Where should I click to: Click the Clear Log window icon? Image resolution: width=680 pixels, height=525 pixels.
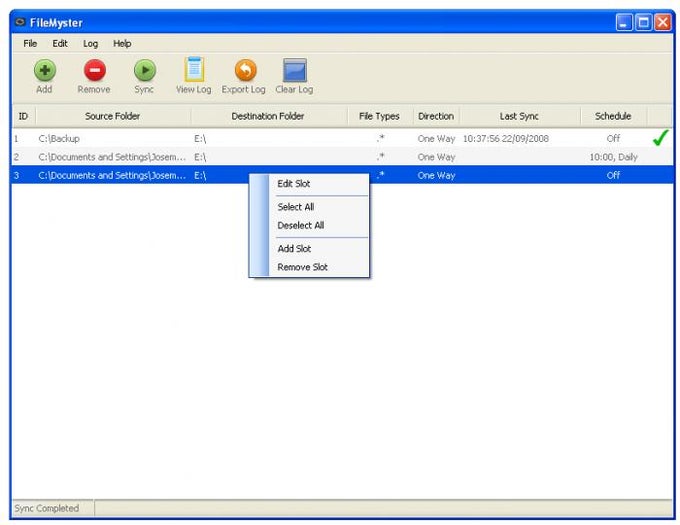295,70
